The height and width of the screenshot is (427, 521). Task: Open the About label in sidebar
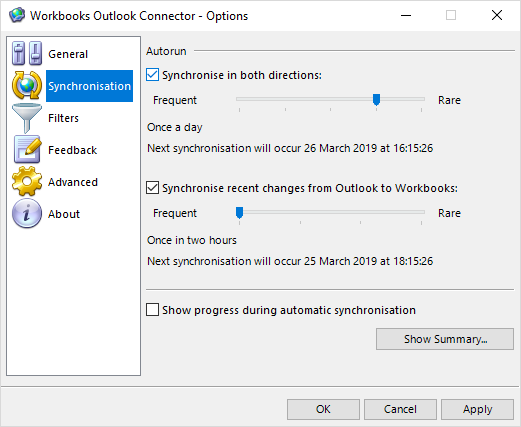coord(64,214)
